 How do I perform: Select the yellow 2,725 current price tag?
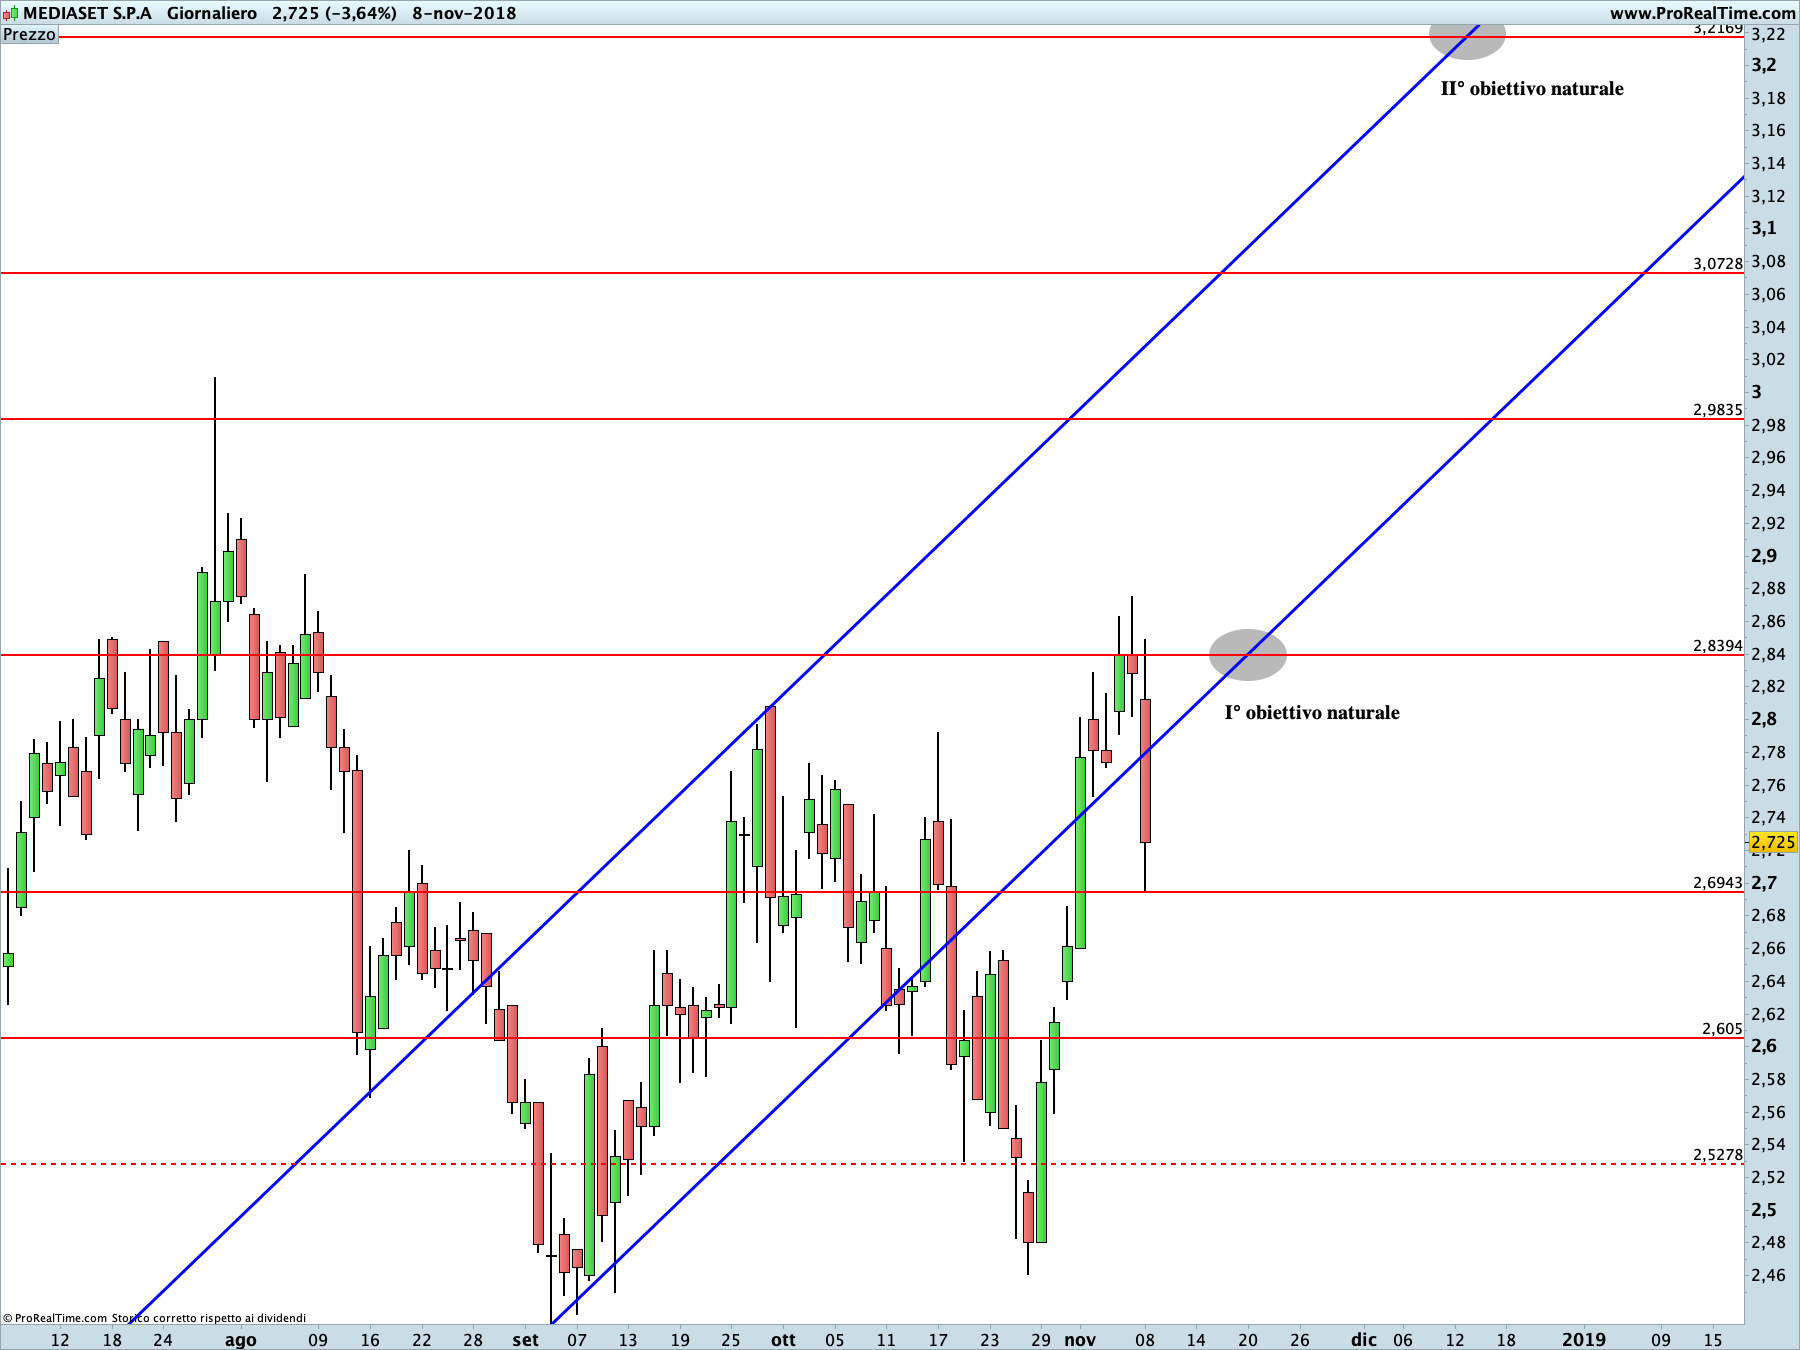(1773, 842)
